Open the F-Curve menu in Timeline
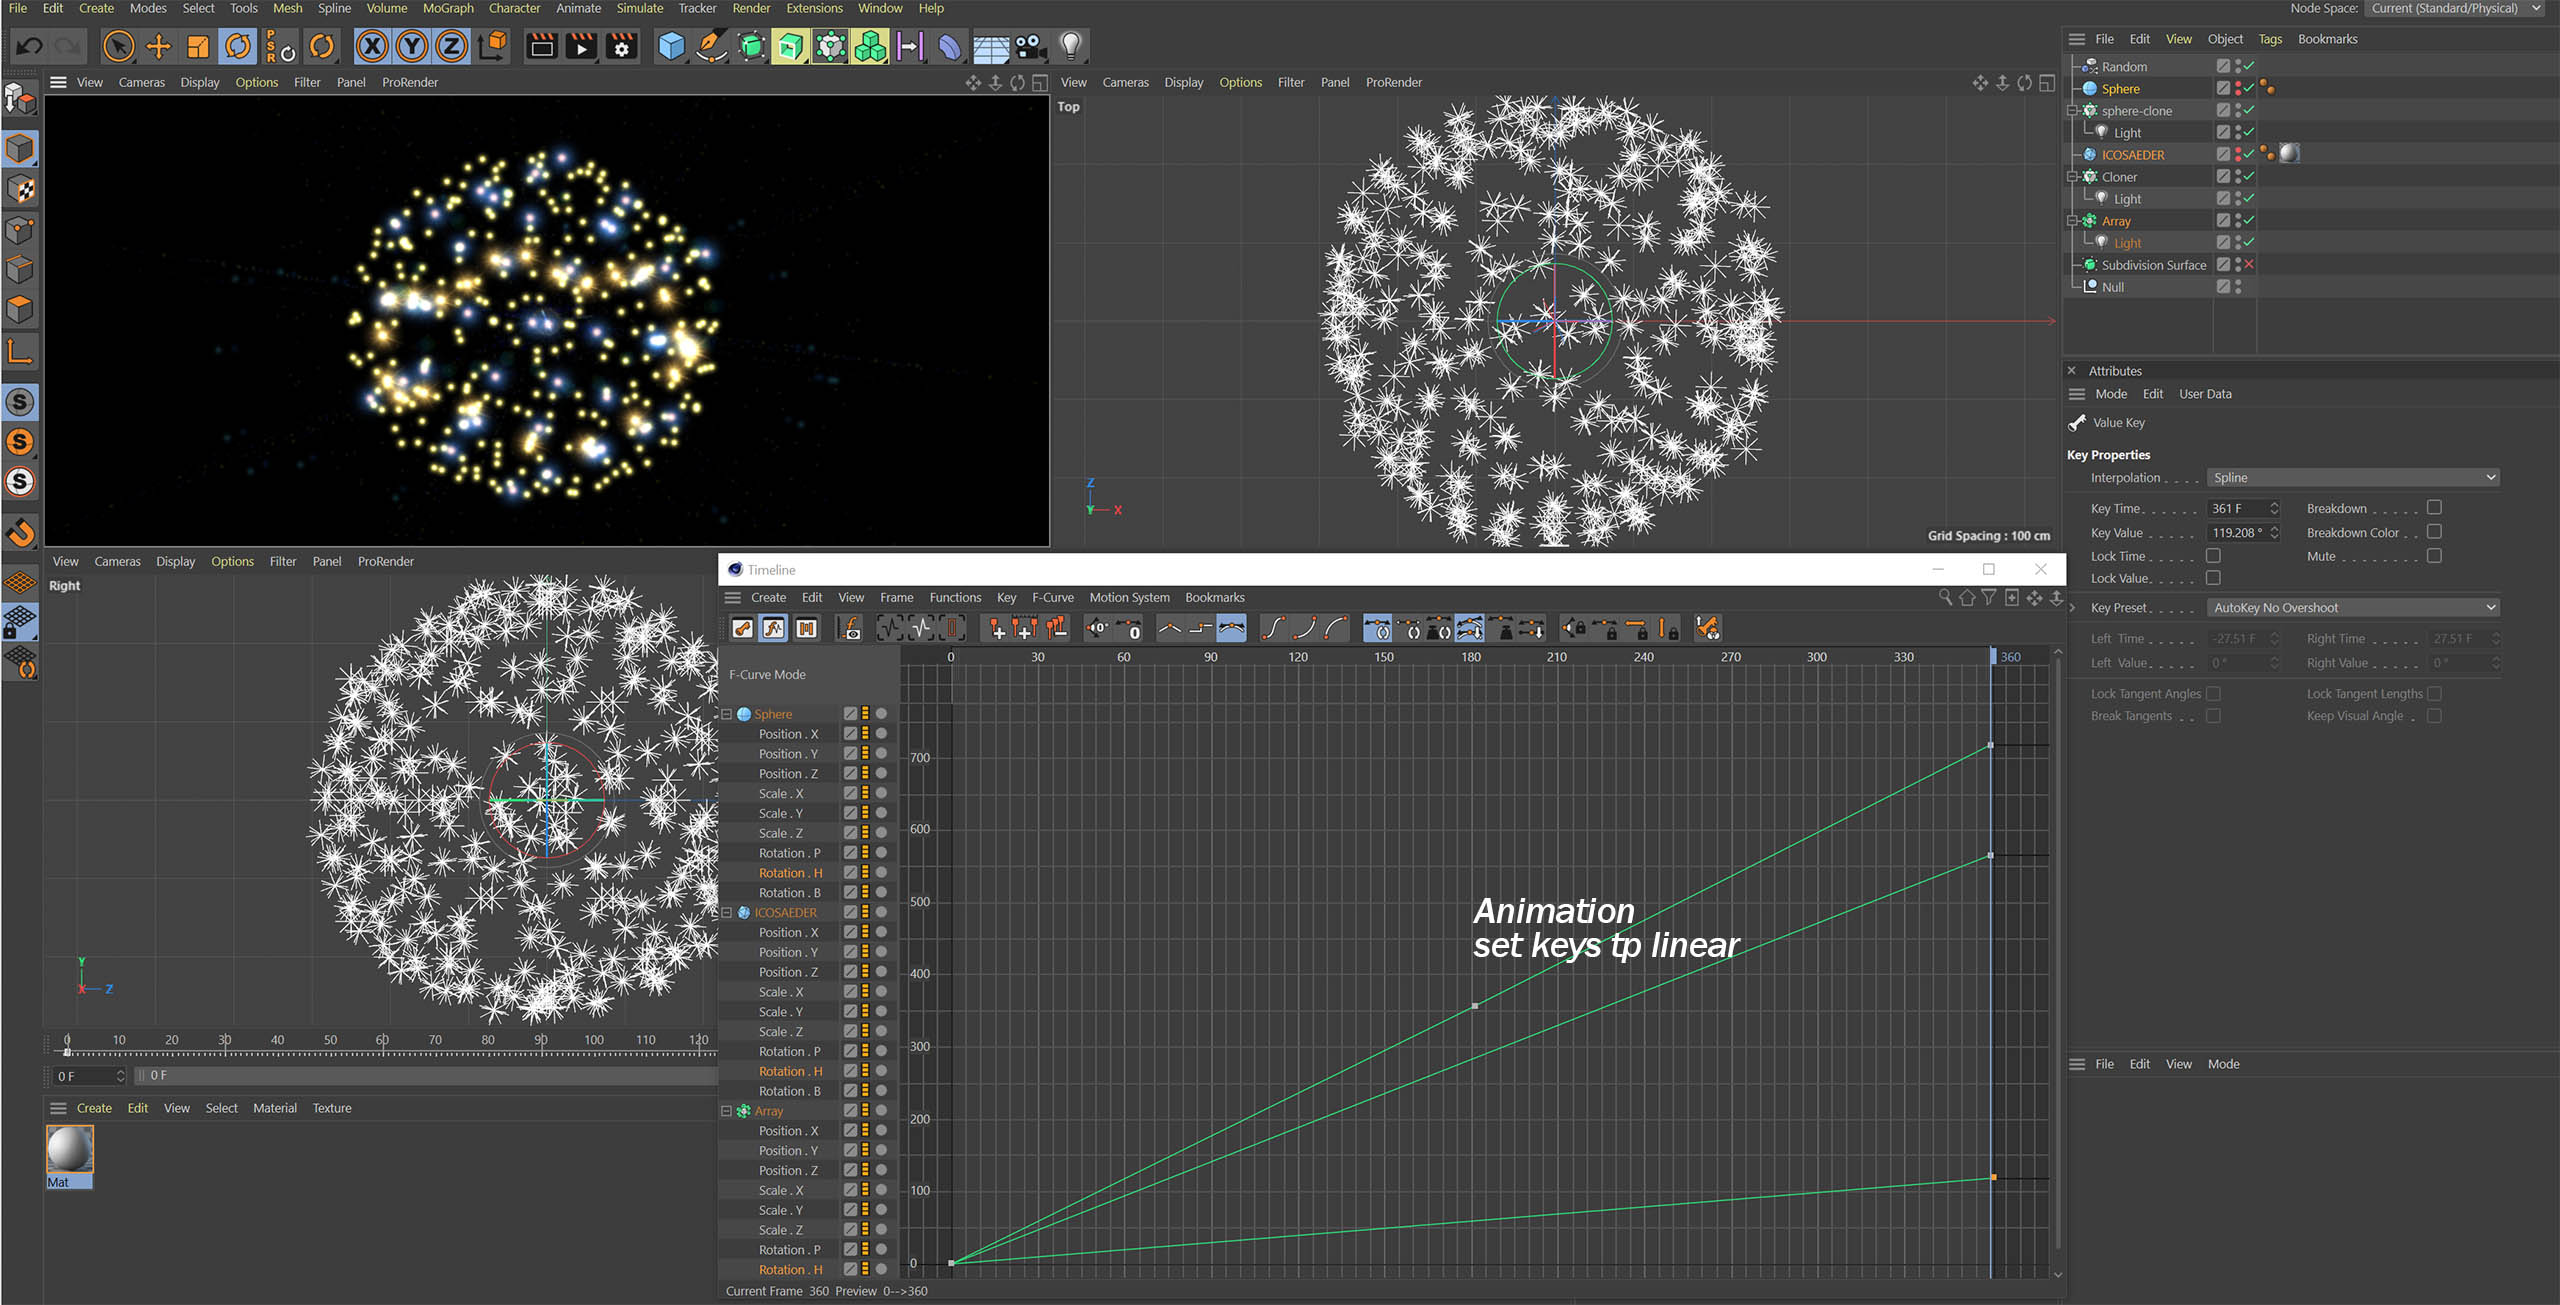 (x=1052, y=597)
